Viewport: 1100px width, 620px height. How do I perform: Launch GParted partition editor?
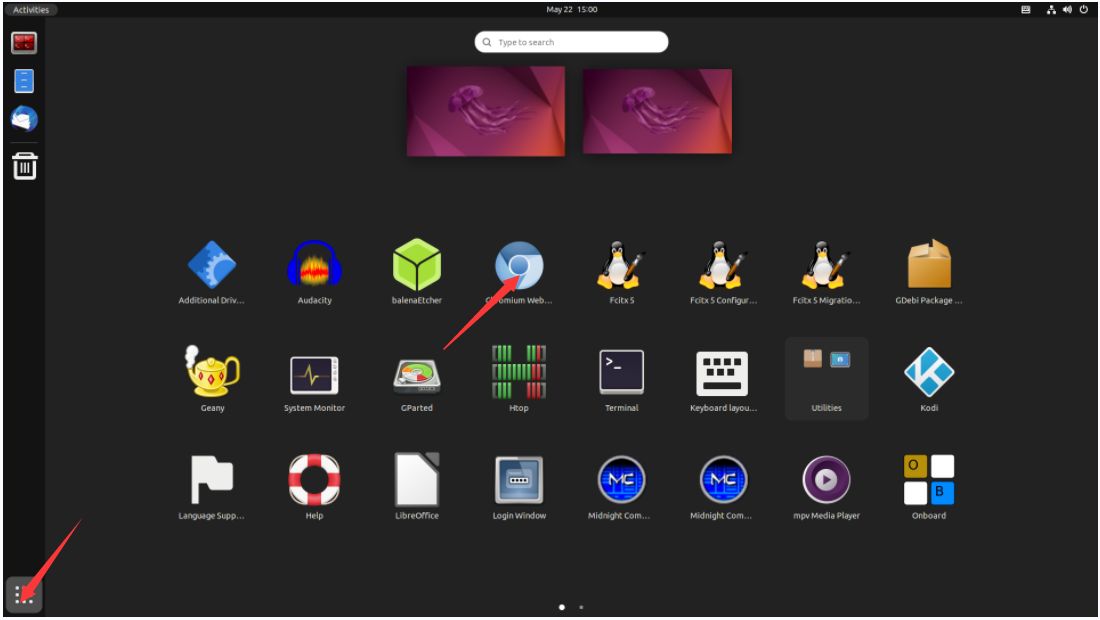point(417,375)
